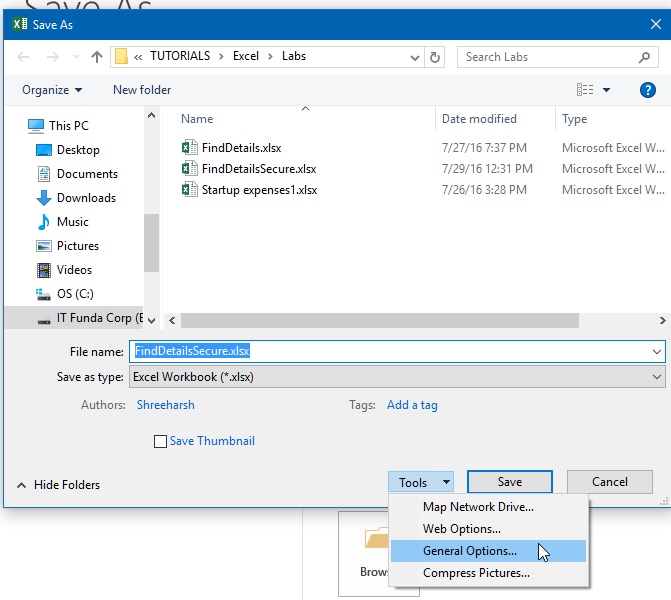671x600 pixels.
Task: Edit the Authors value Shreeharsh
Action: [x=165, y=405]
